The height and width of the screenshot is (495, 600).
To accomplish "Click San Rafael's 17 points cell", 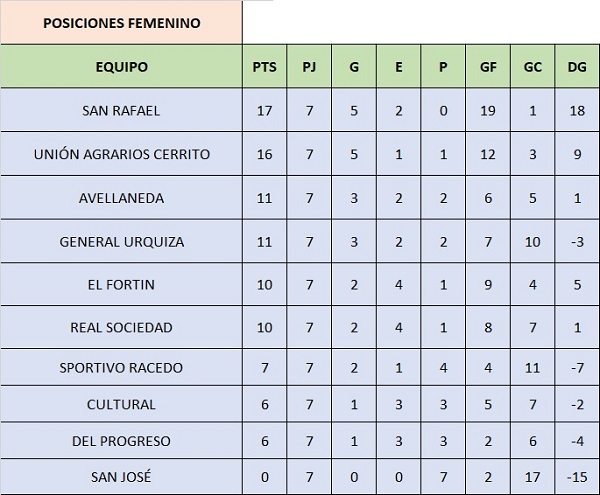I will point(264,110).
